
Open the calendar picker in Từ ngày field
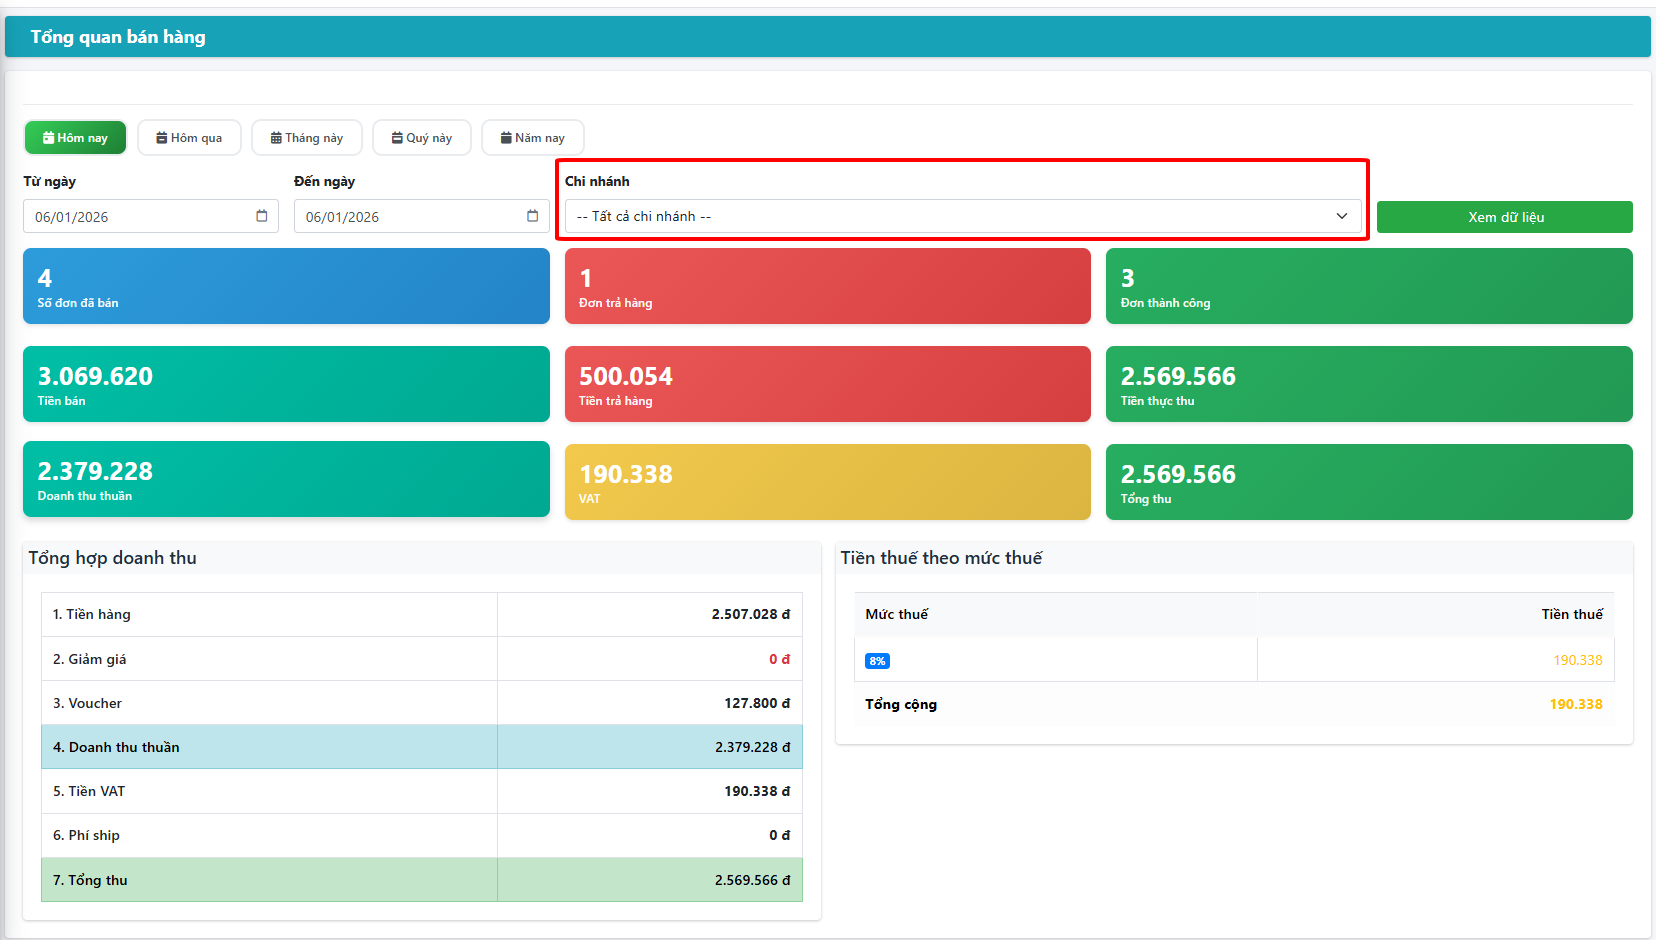(262, 216)
